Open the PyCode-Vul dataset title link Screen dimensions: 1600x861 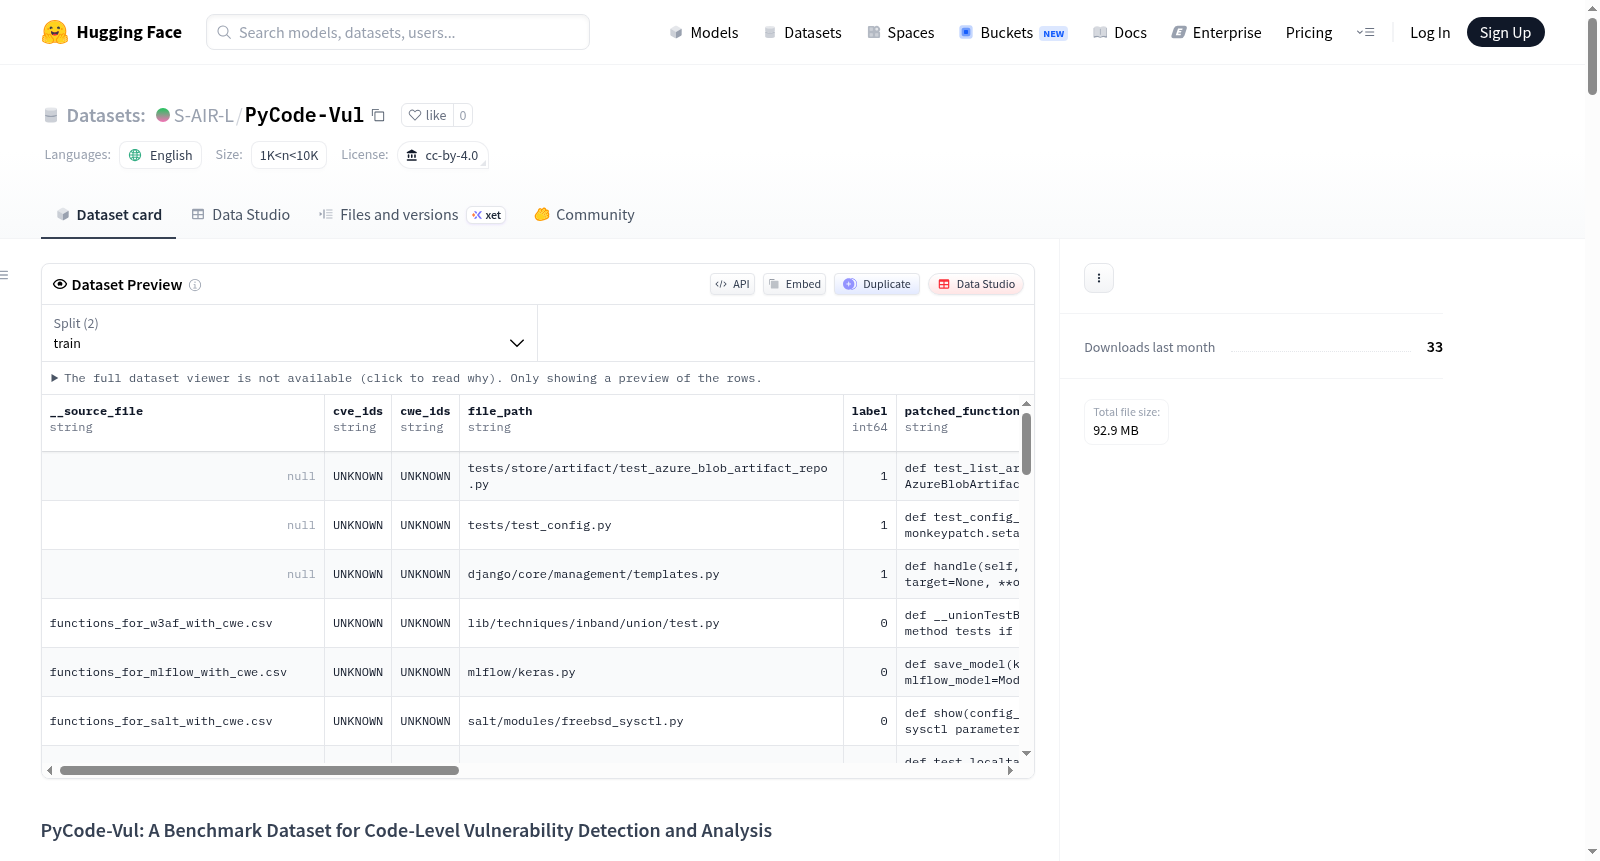tap(304, 115)
